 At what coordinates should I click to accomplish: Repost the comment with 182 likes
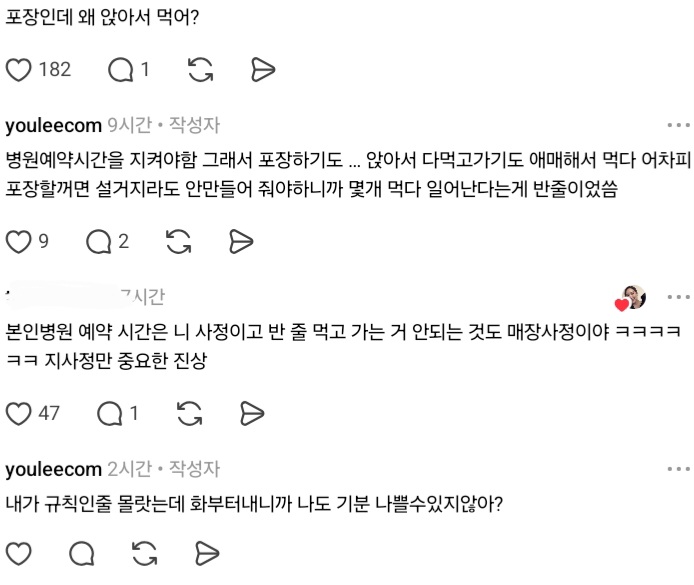pos(200,69)
